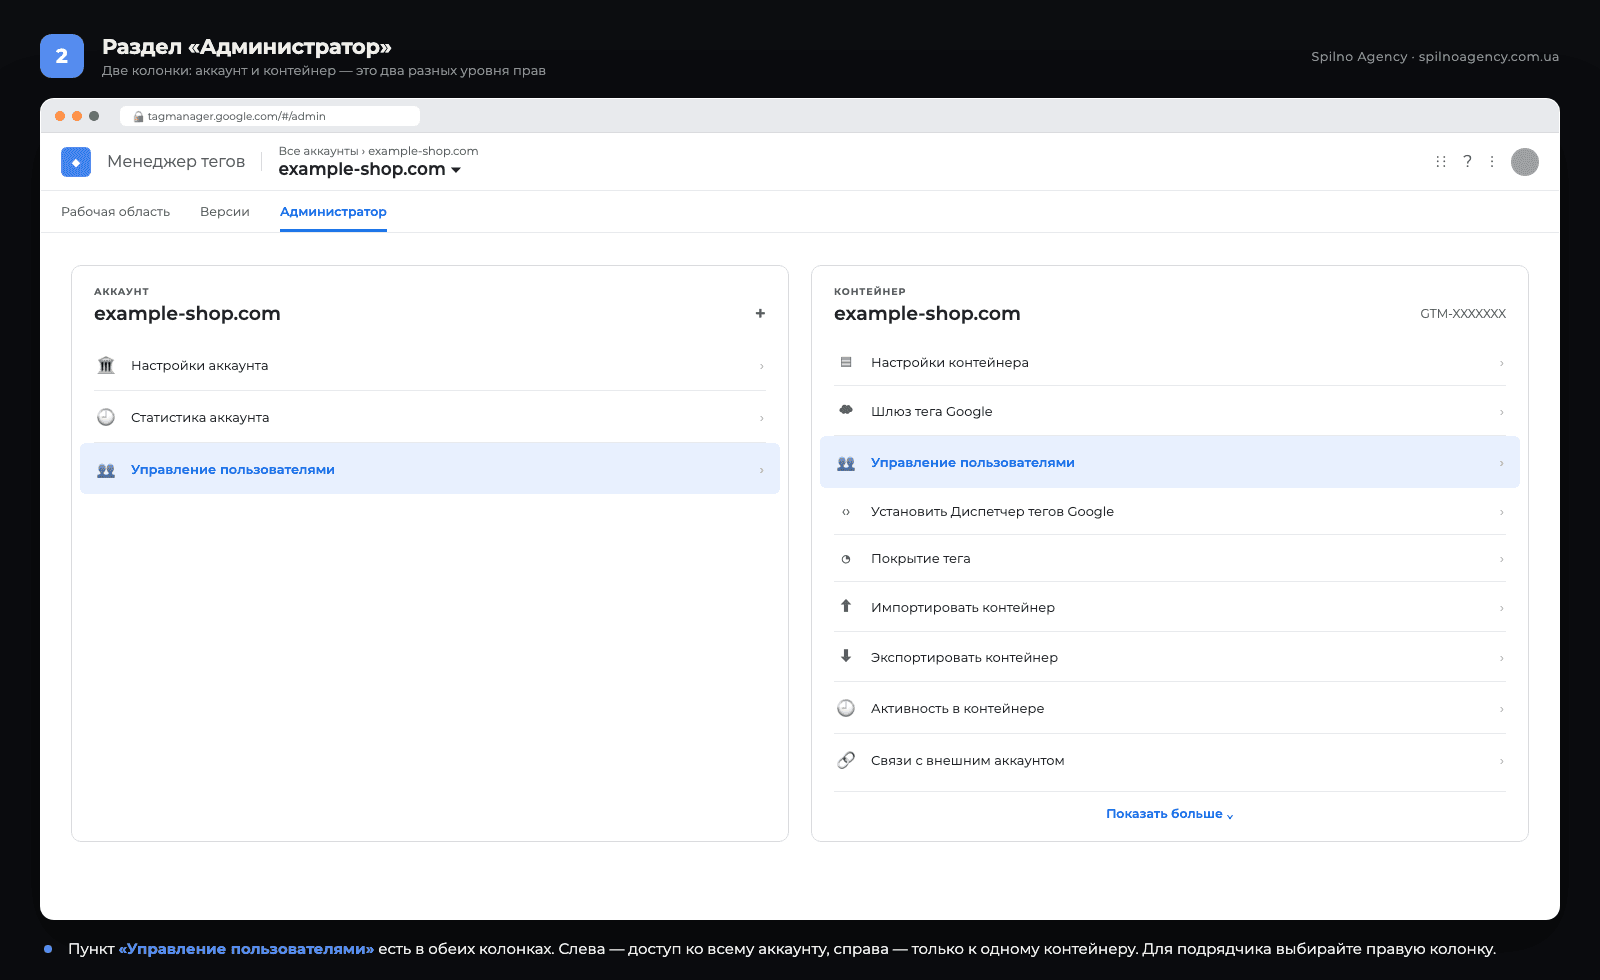Open Экспортировать контейнер
The height and width of the screenshot is (980, 1600).
point(1170,657)
